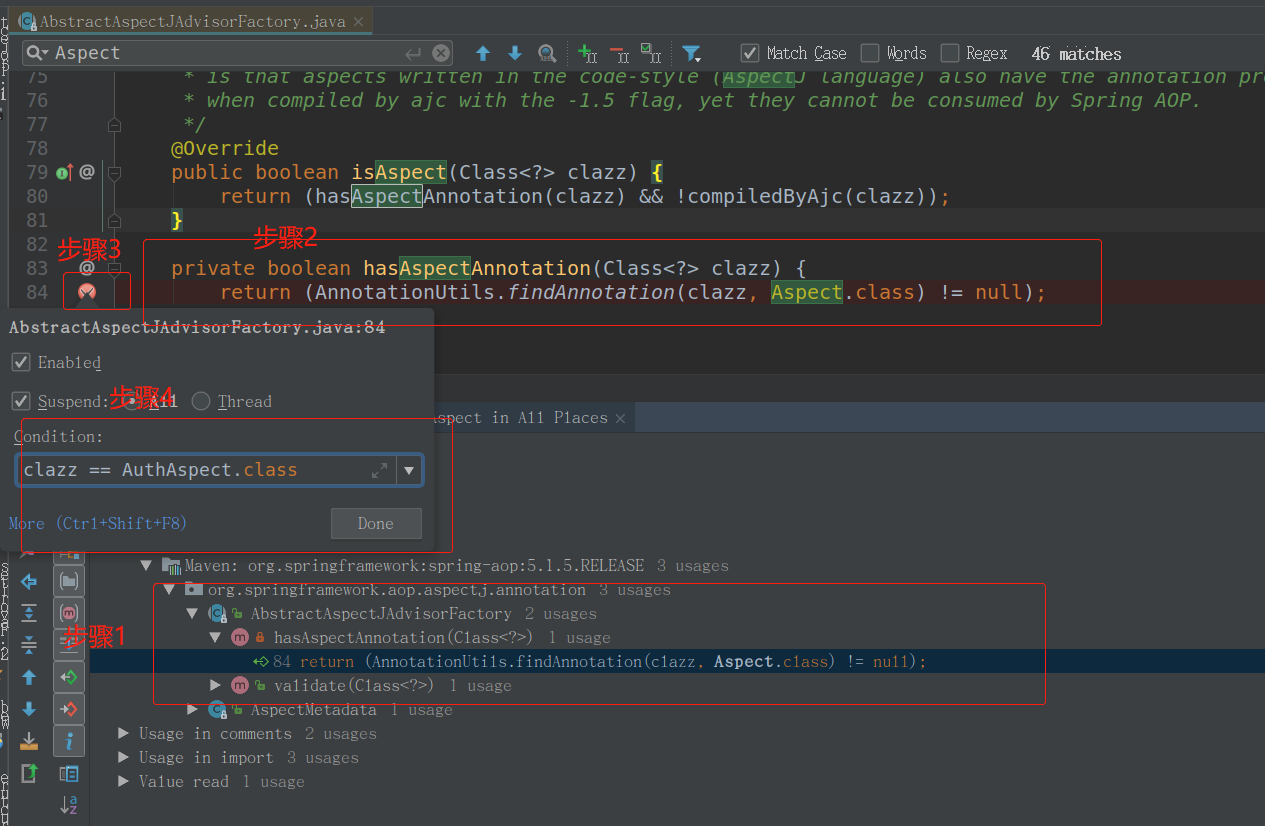Open More breakpoint settings link

98,523
